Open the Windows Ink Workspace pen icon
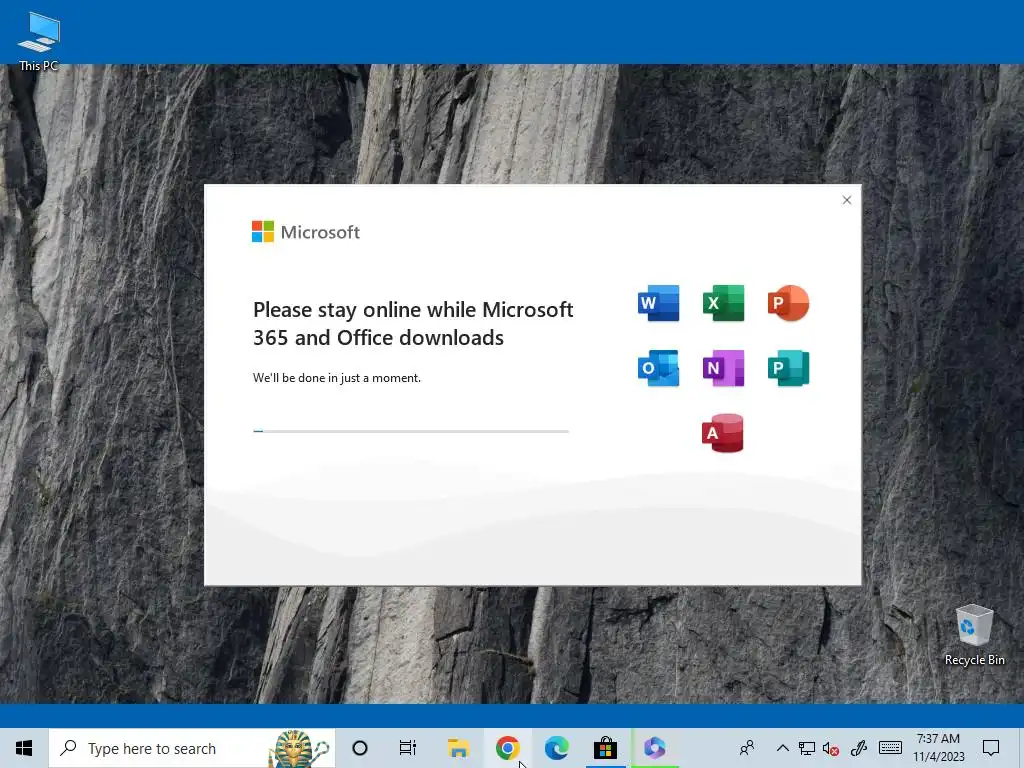 click(x=858, y=748)
